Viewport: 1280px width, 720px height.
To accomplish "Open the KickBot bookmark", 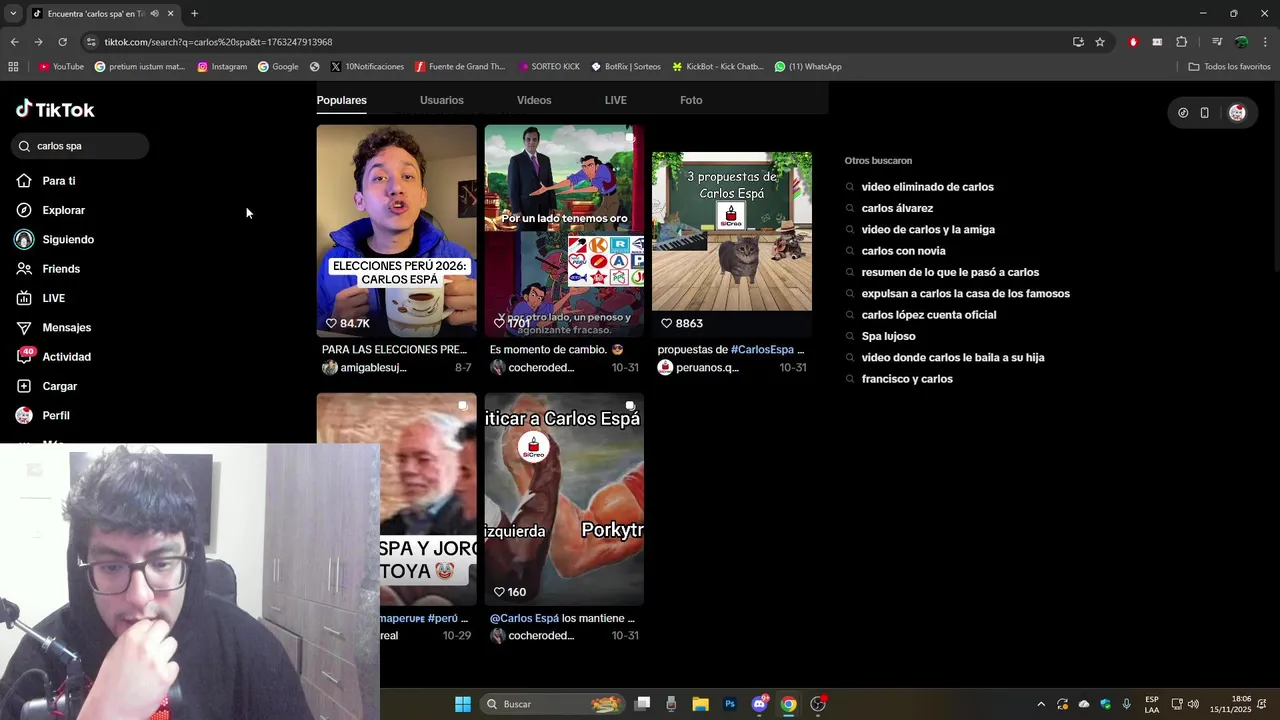I will pyautogui.click(x=717, y=67).
